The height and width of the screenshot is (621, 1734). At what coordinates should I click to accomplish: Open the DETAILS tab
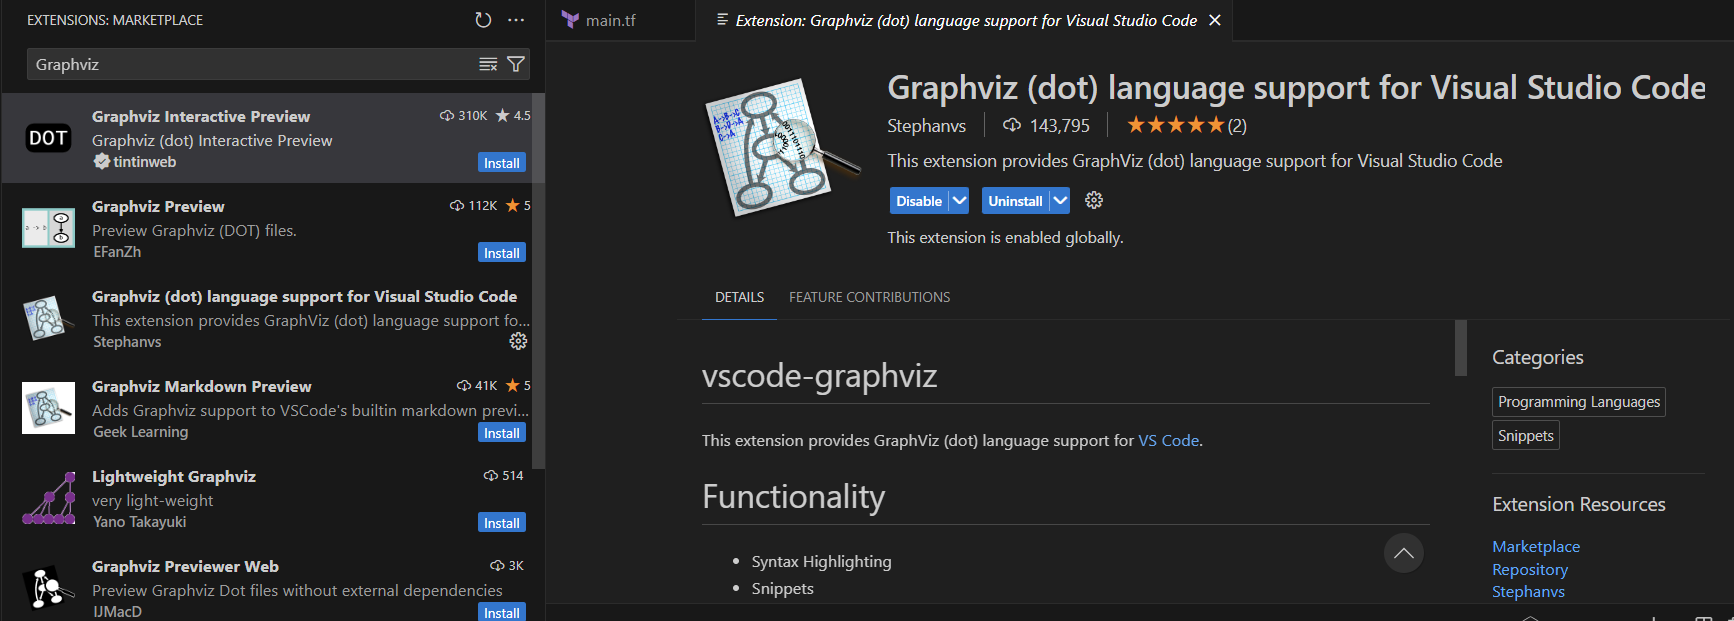[x=739, y=297]
